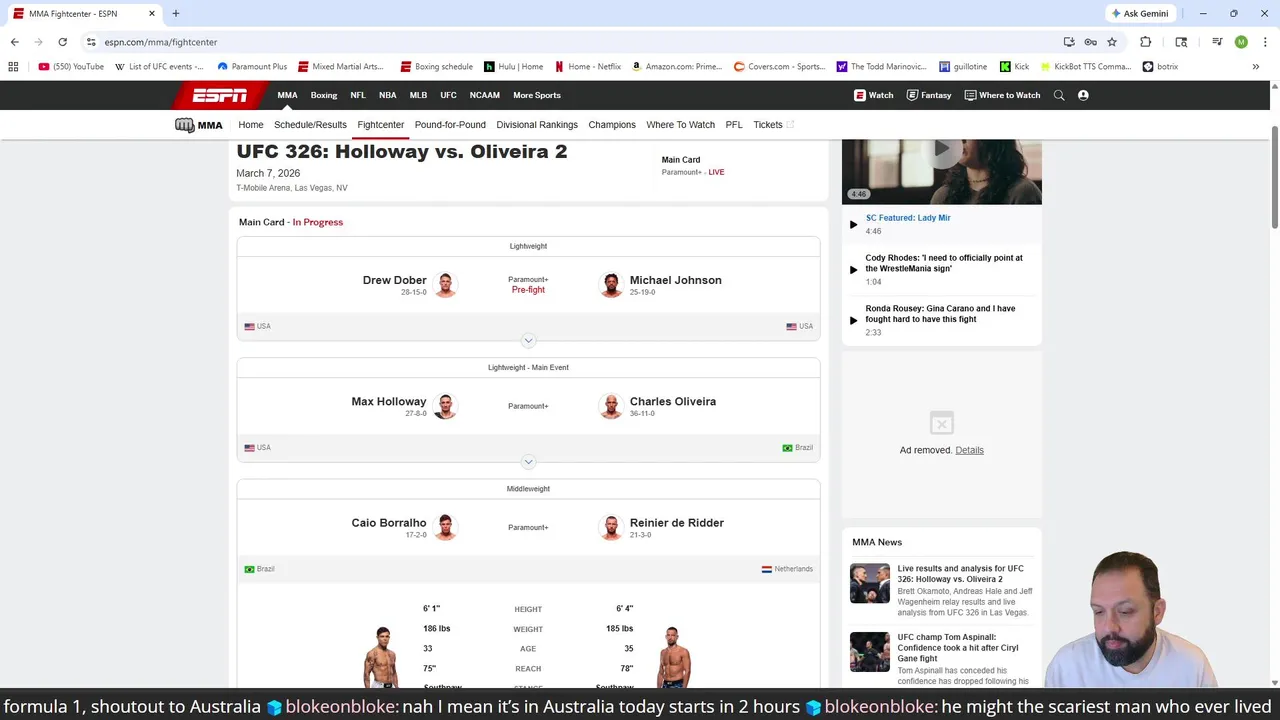Open the password key icon in address bar
Screen dimensions: 1280x720
click(x=1090, y=42)
